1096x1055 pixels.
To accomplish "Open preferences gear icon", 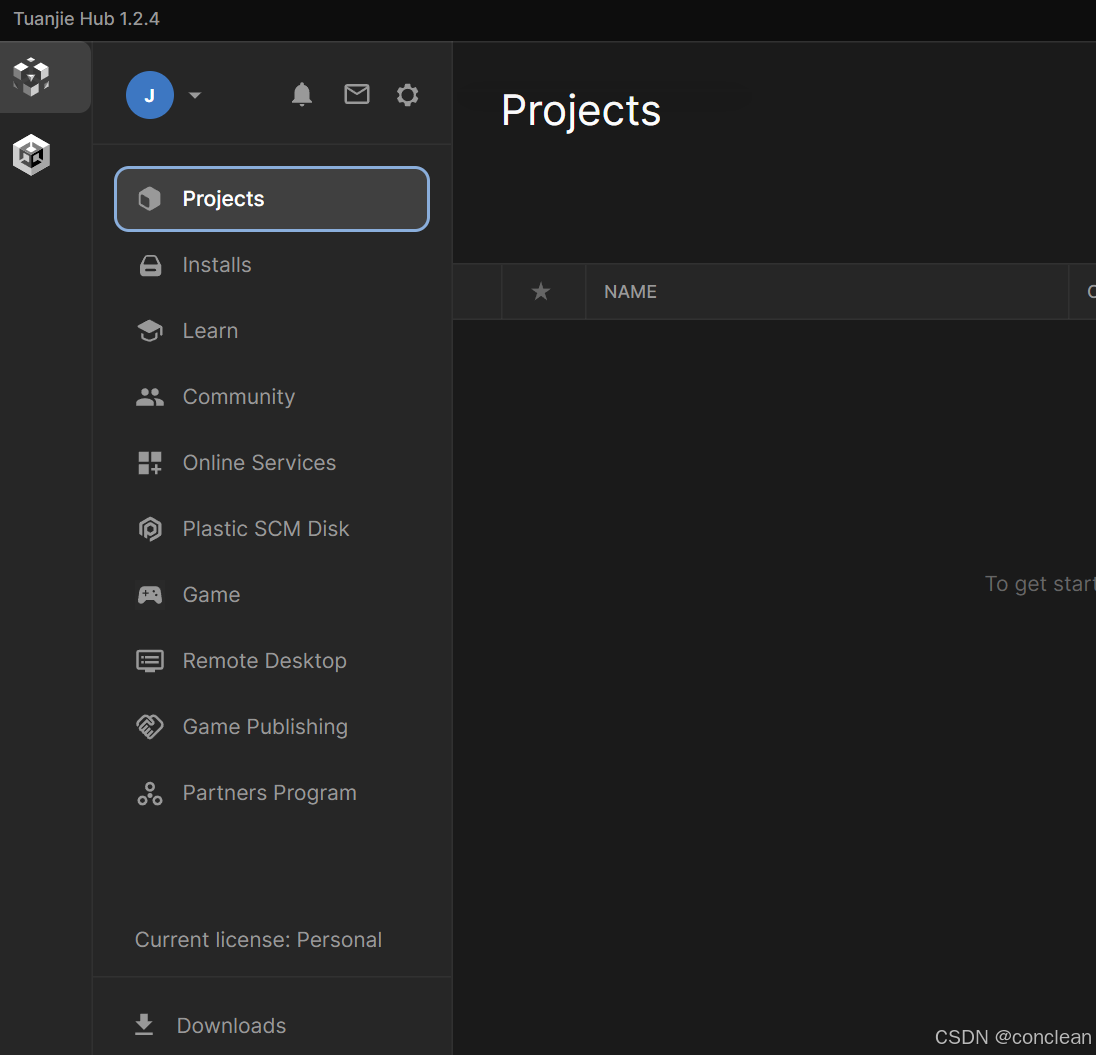I will point(408,94).
